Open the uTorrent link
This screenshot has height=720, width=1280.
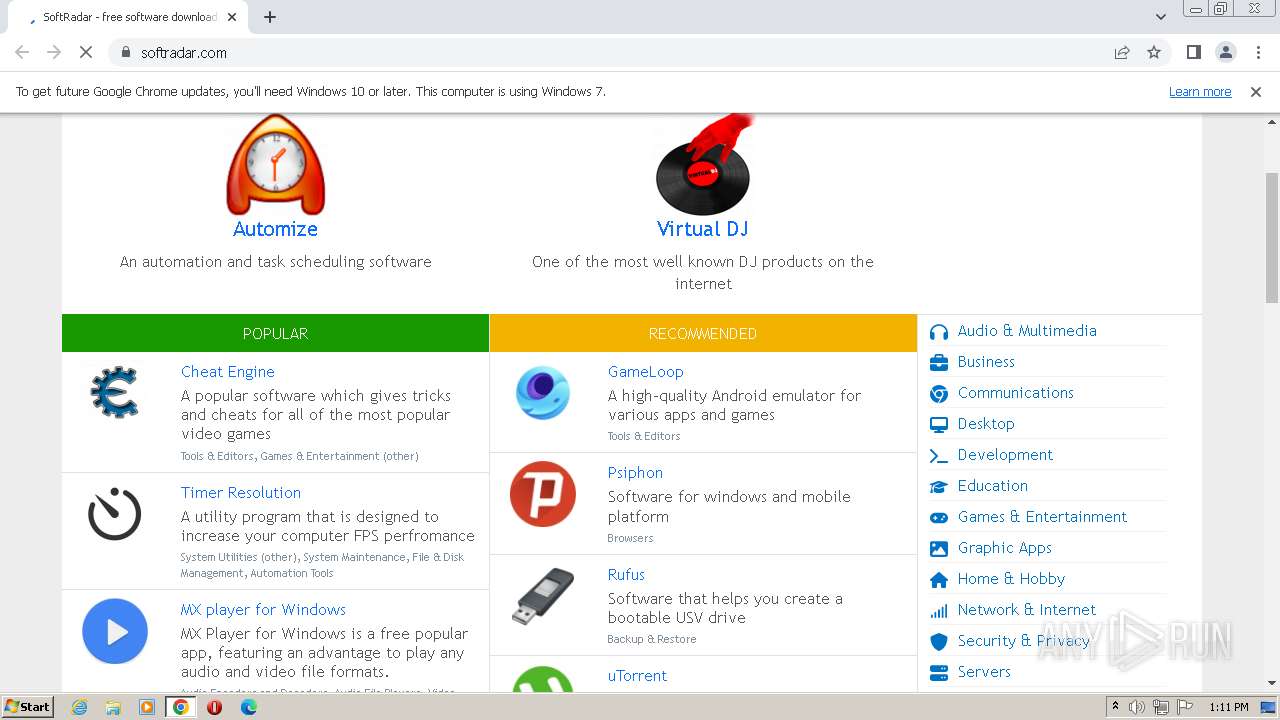click(637, 675)
